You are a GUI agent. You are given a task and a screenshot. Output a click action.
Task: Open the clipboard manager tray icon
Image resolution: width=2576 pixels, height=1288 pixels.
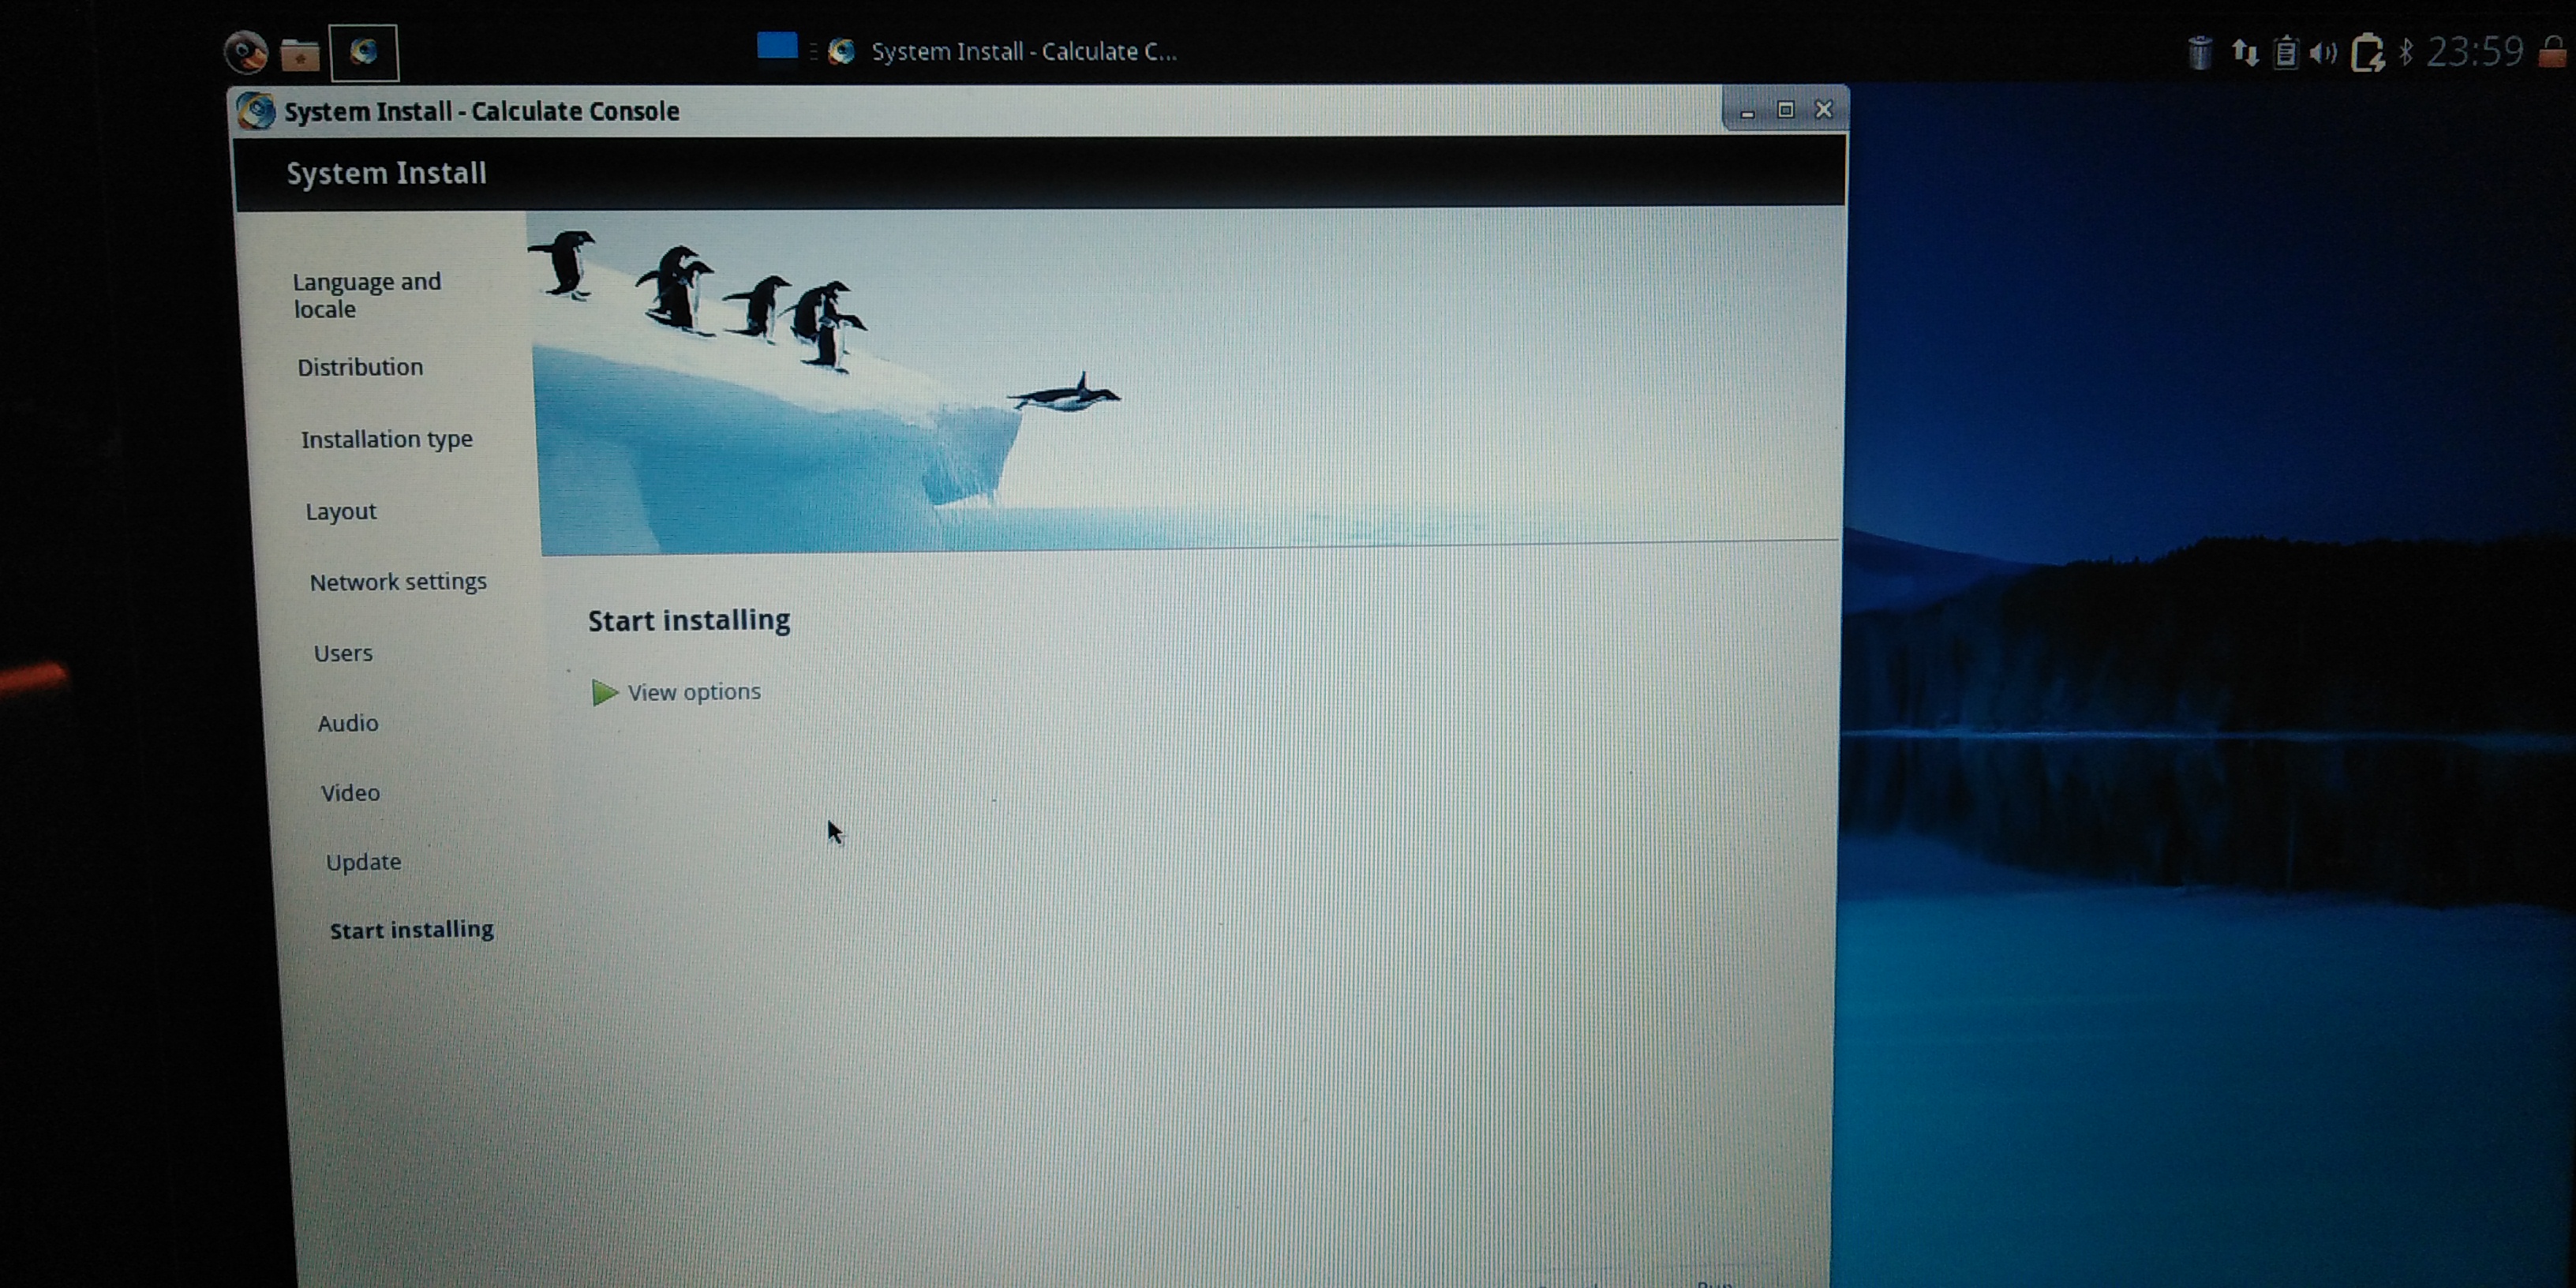pyautogui.click(x=2286, y=52)
